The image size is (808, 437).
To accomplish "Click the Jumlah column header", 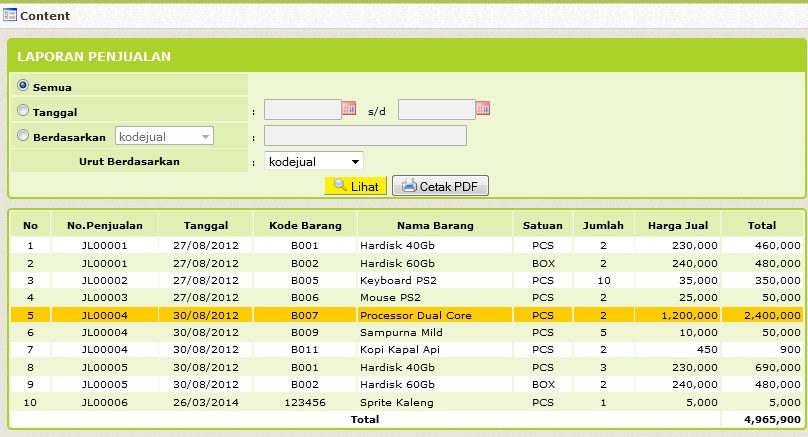I will [x=603, y=225].
